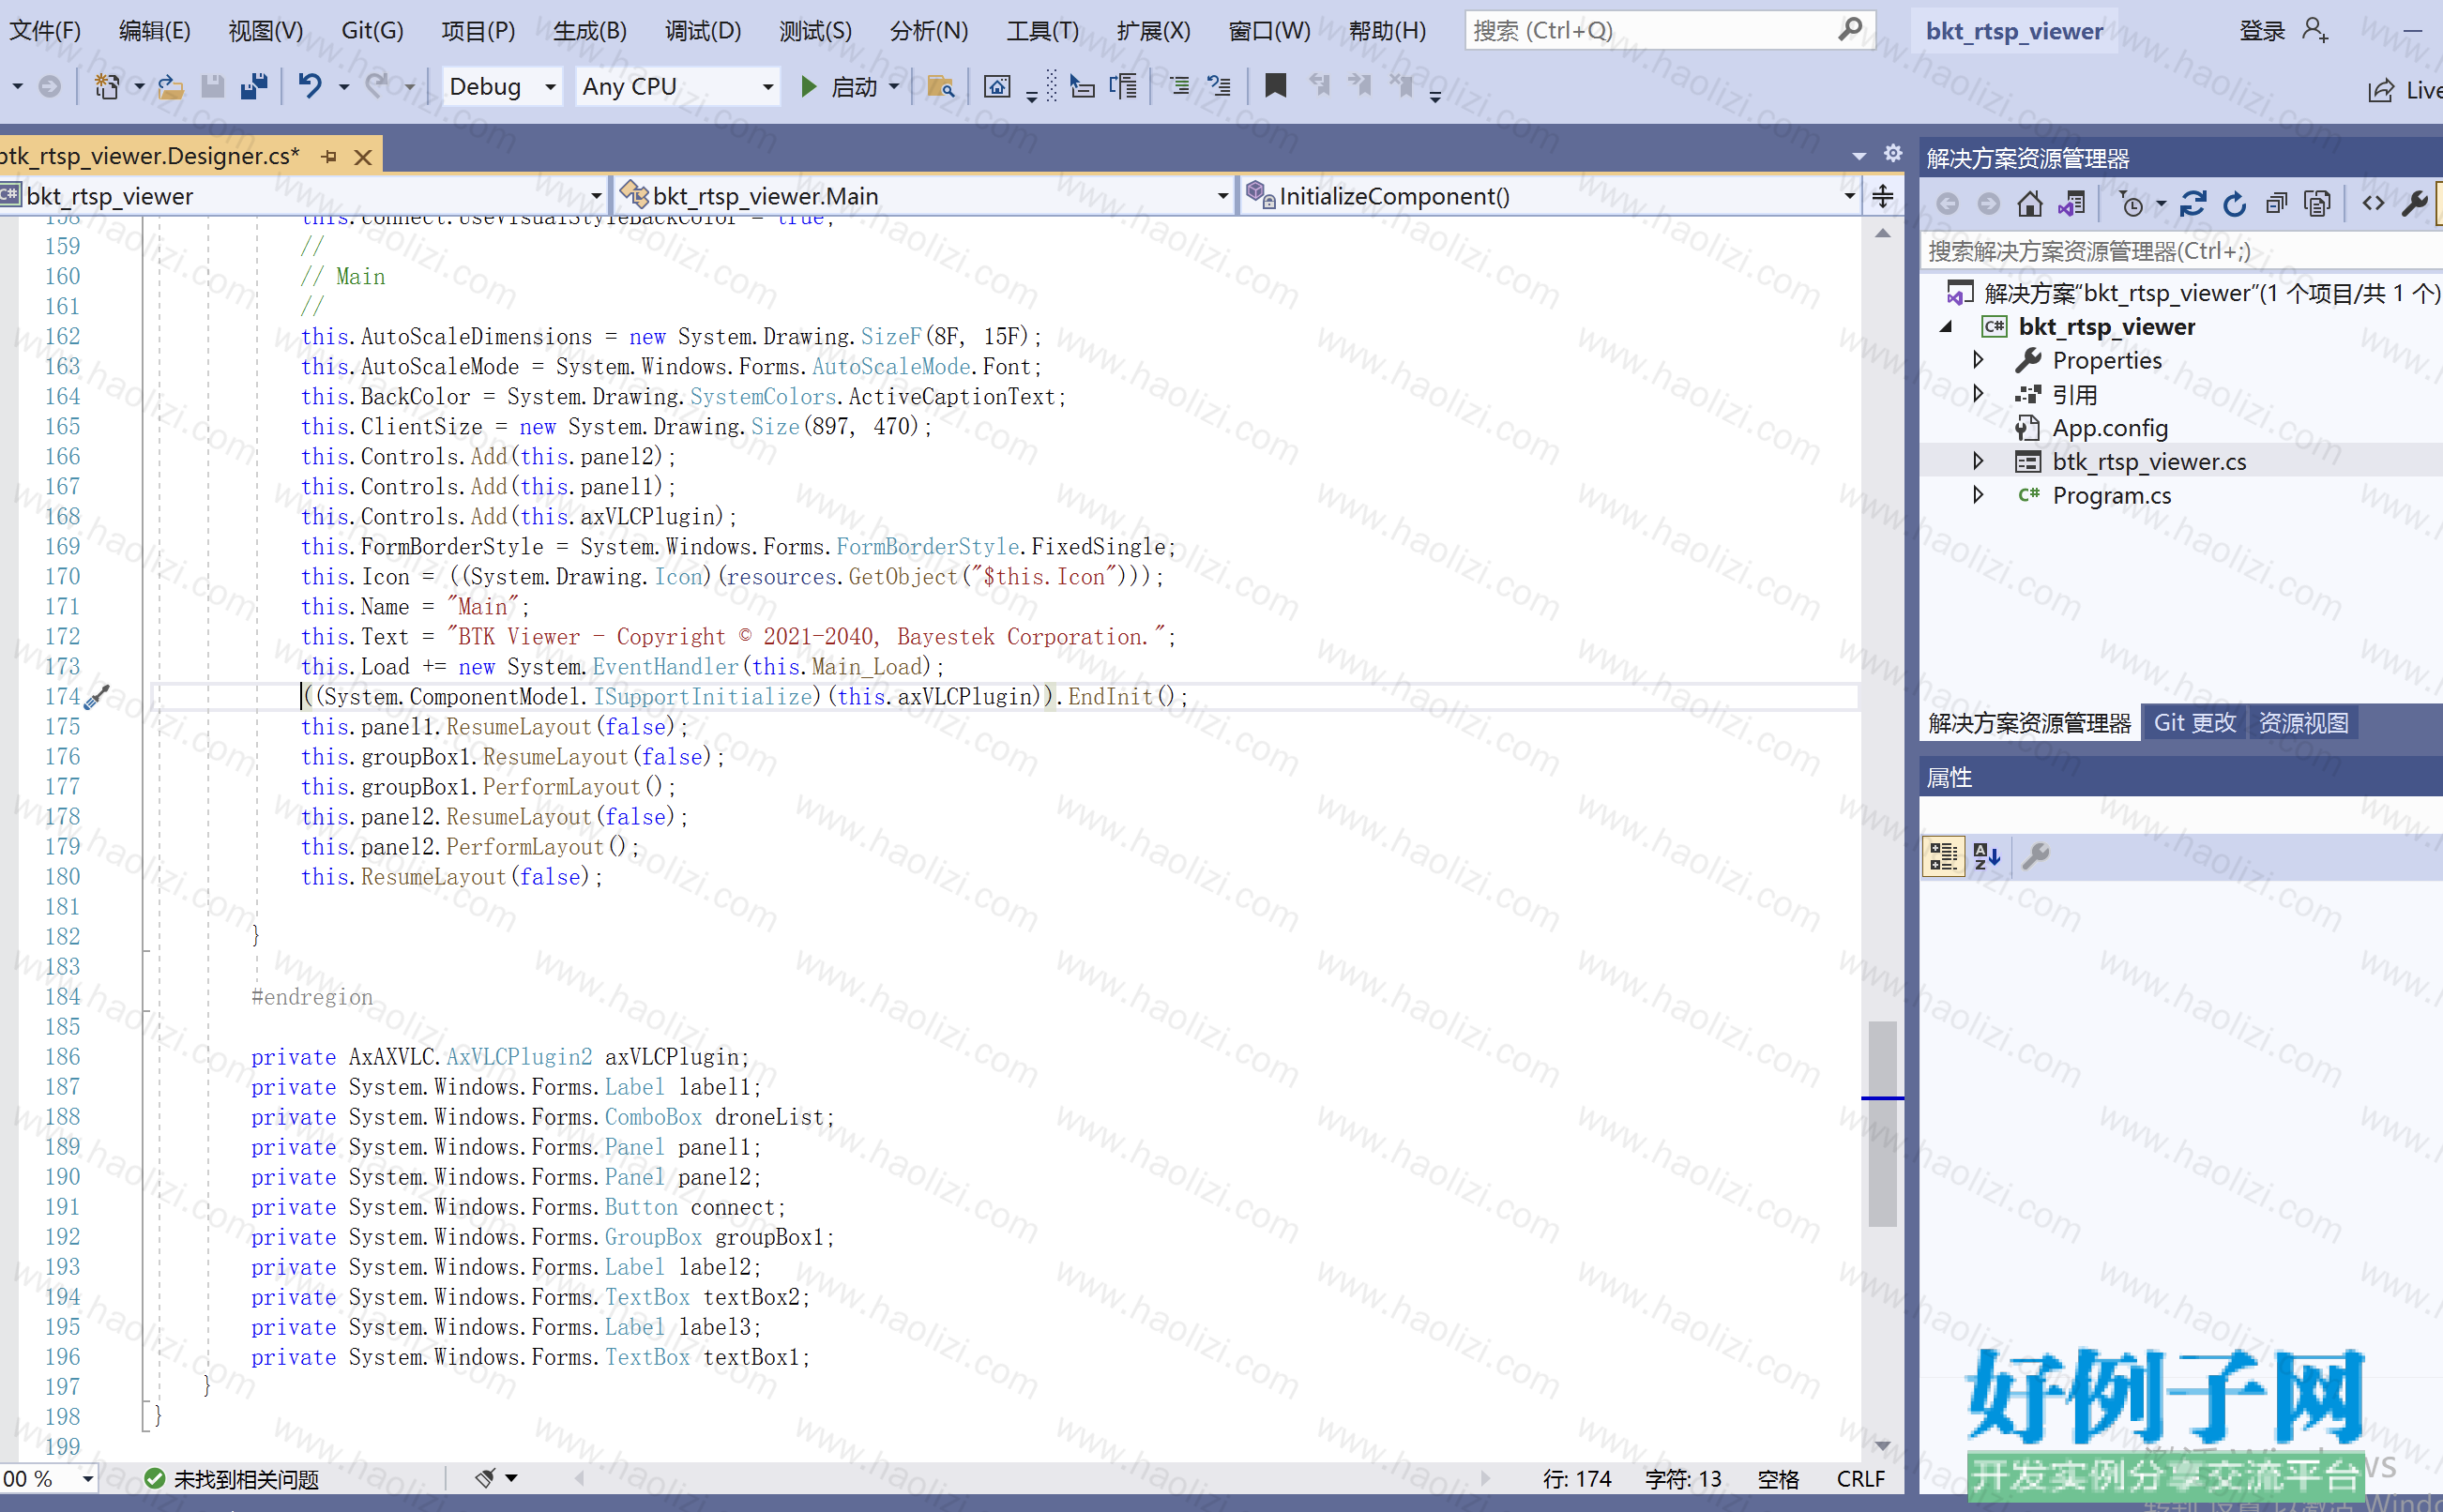Click the 未找到相关问题 status indicator
The height and width of the screenshot is (1512, 2443).
click(232, 1478)
